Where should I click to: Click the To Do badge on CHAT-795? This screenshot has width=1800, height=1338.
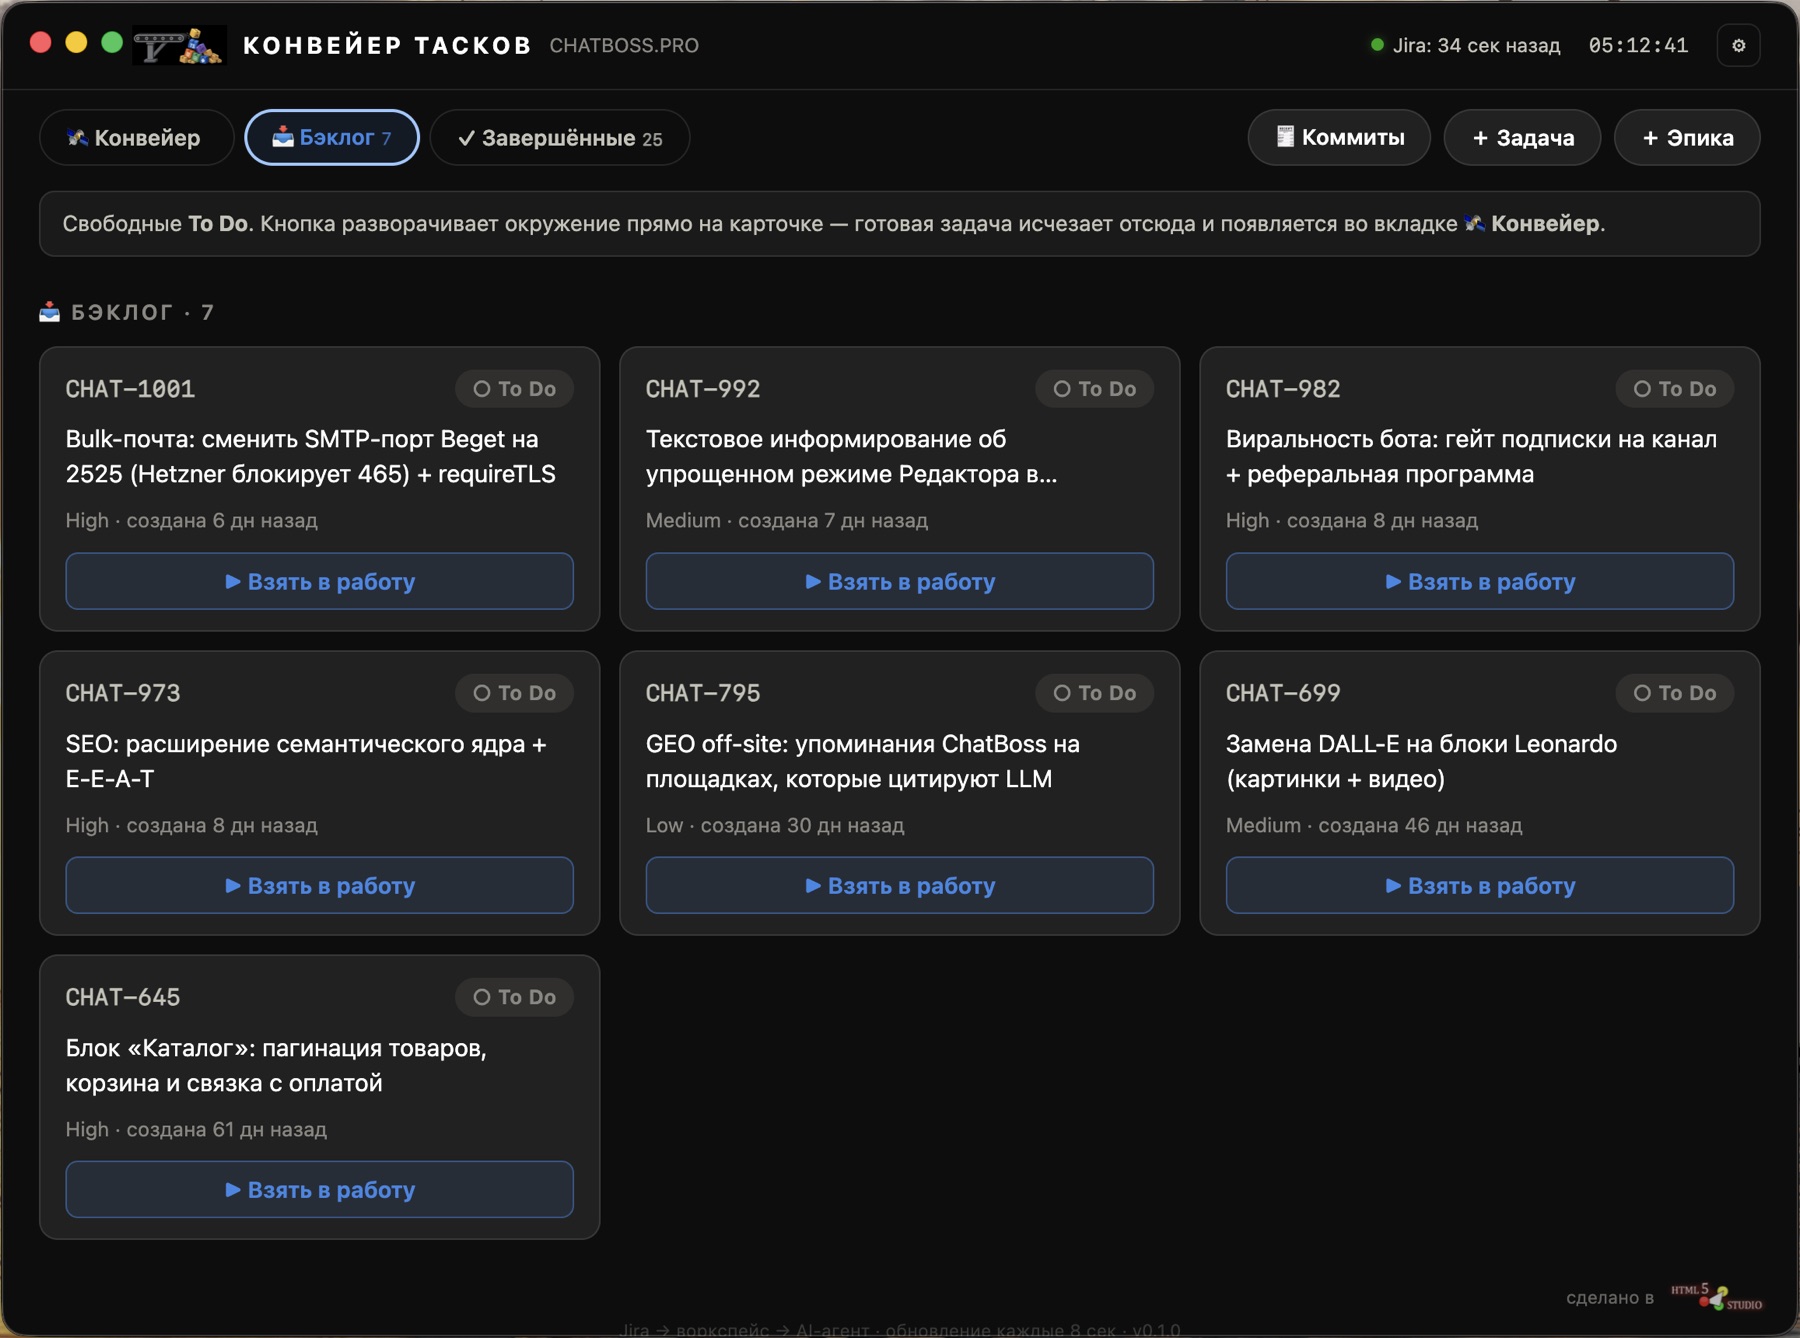1094,693
